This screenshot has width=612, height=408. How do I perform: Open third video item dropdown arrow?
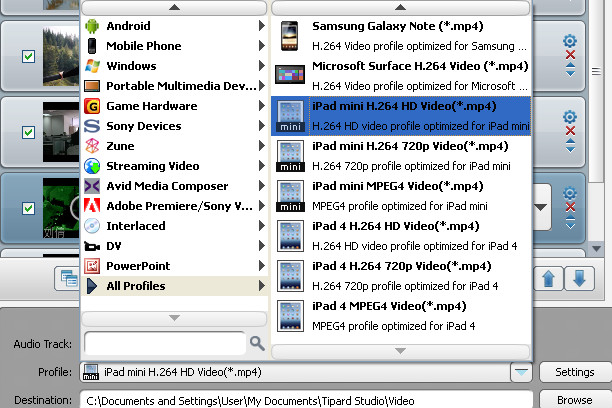[541, 207]
